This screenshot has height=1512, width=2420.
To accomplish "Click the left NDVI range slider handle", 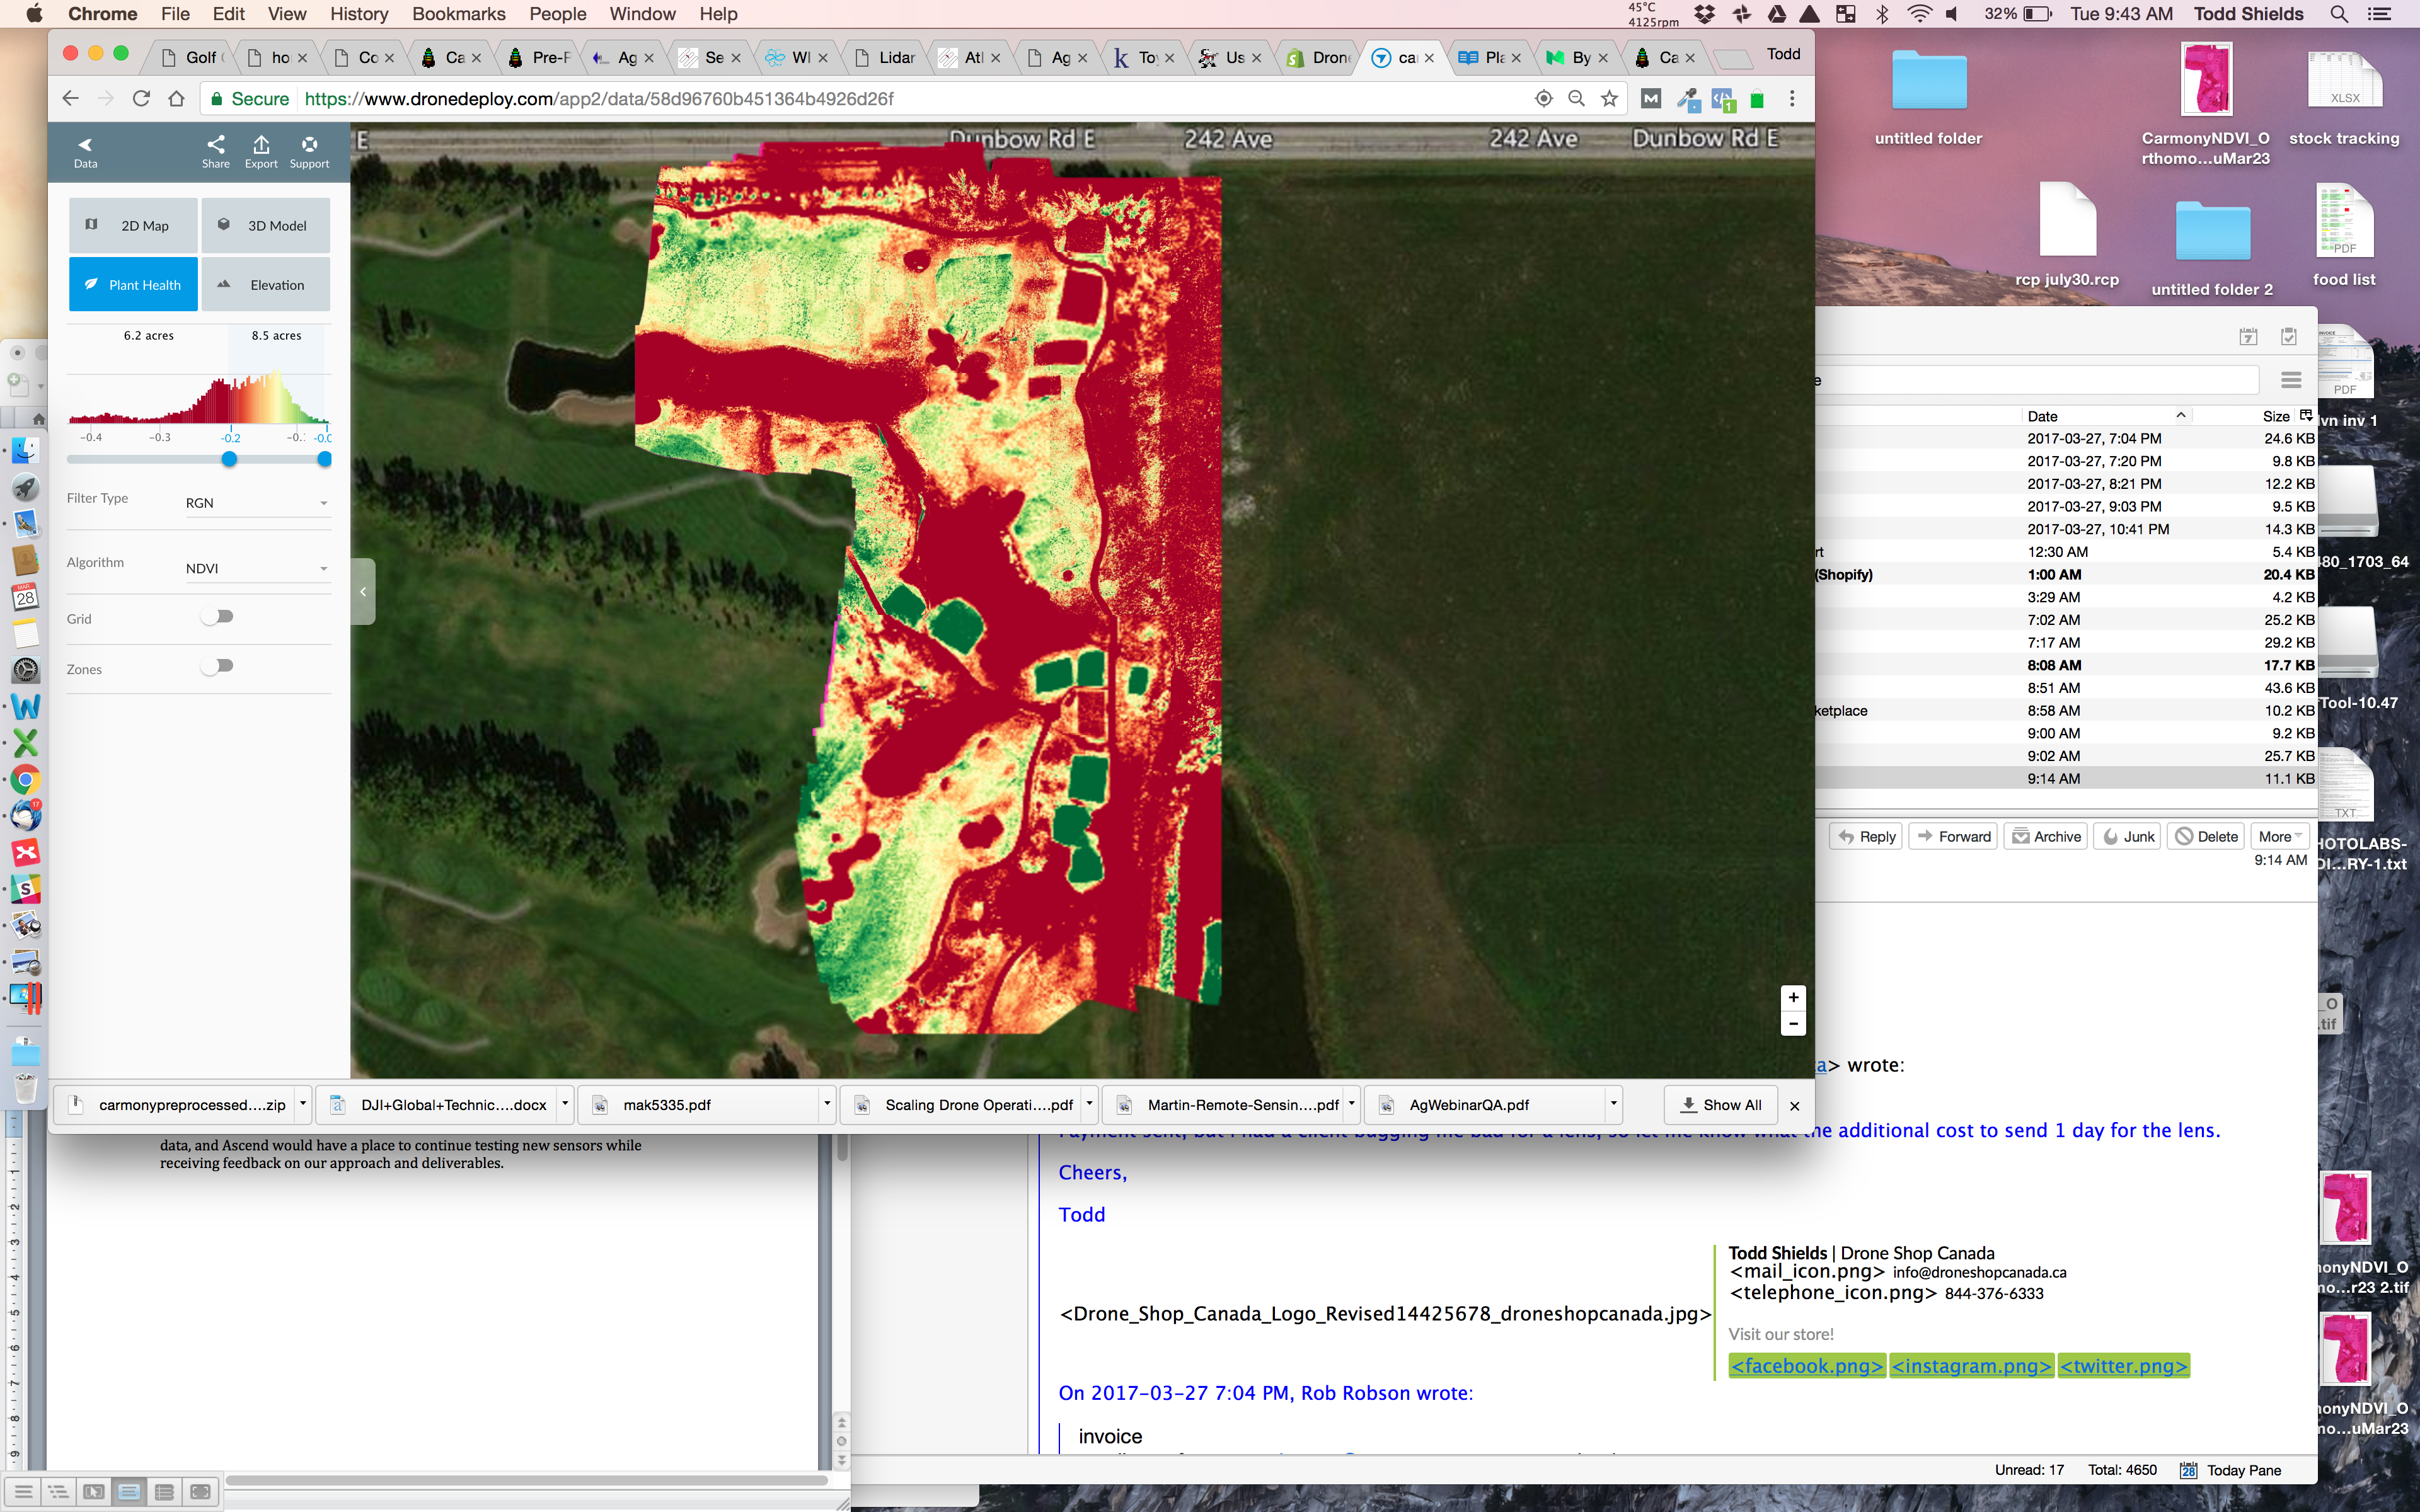I will [x=229, y=459].
